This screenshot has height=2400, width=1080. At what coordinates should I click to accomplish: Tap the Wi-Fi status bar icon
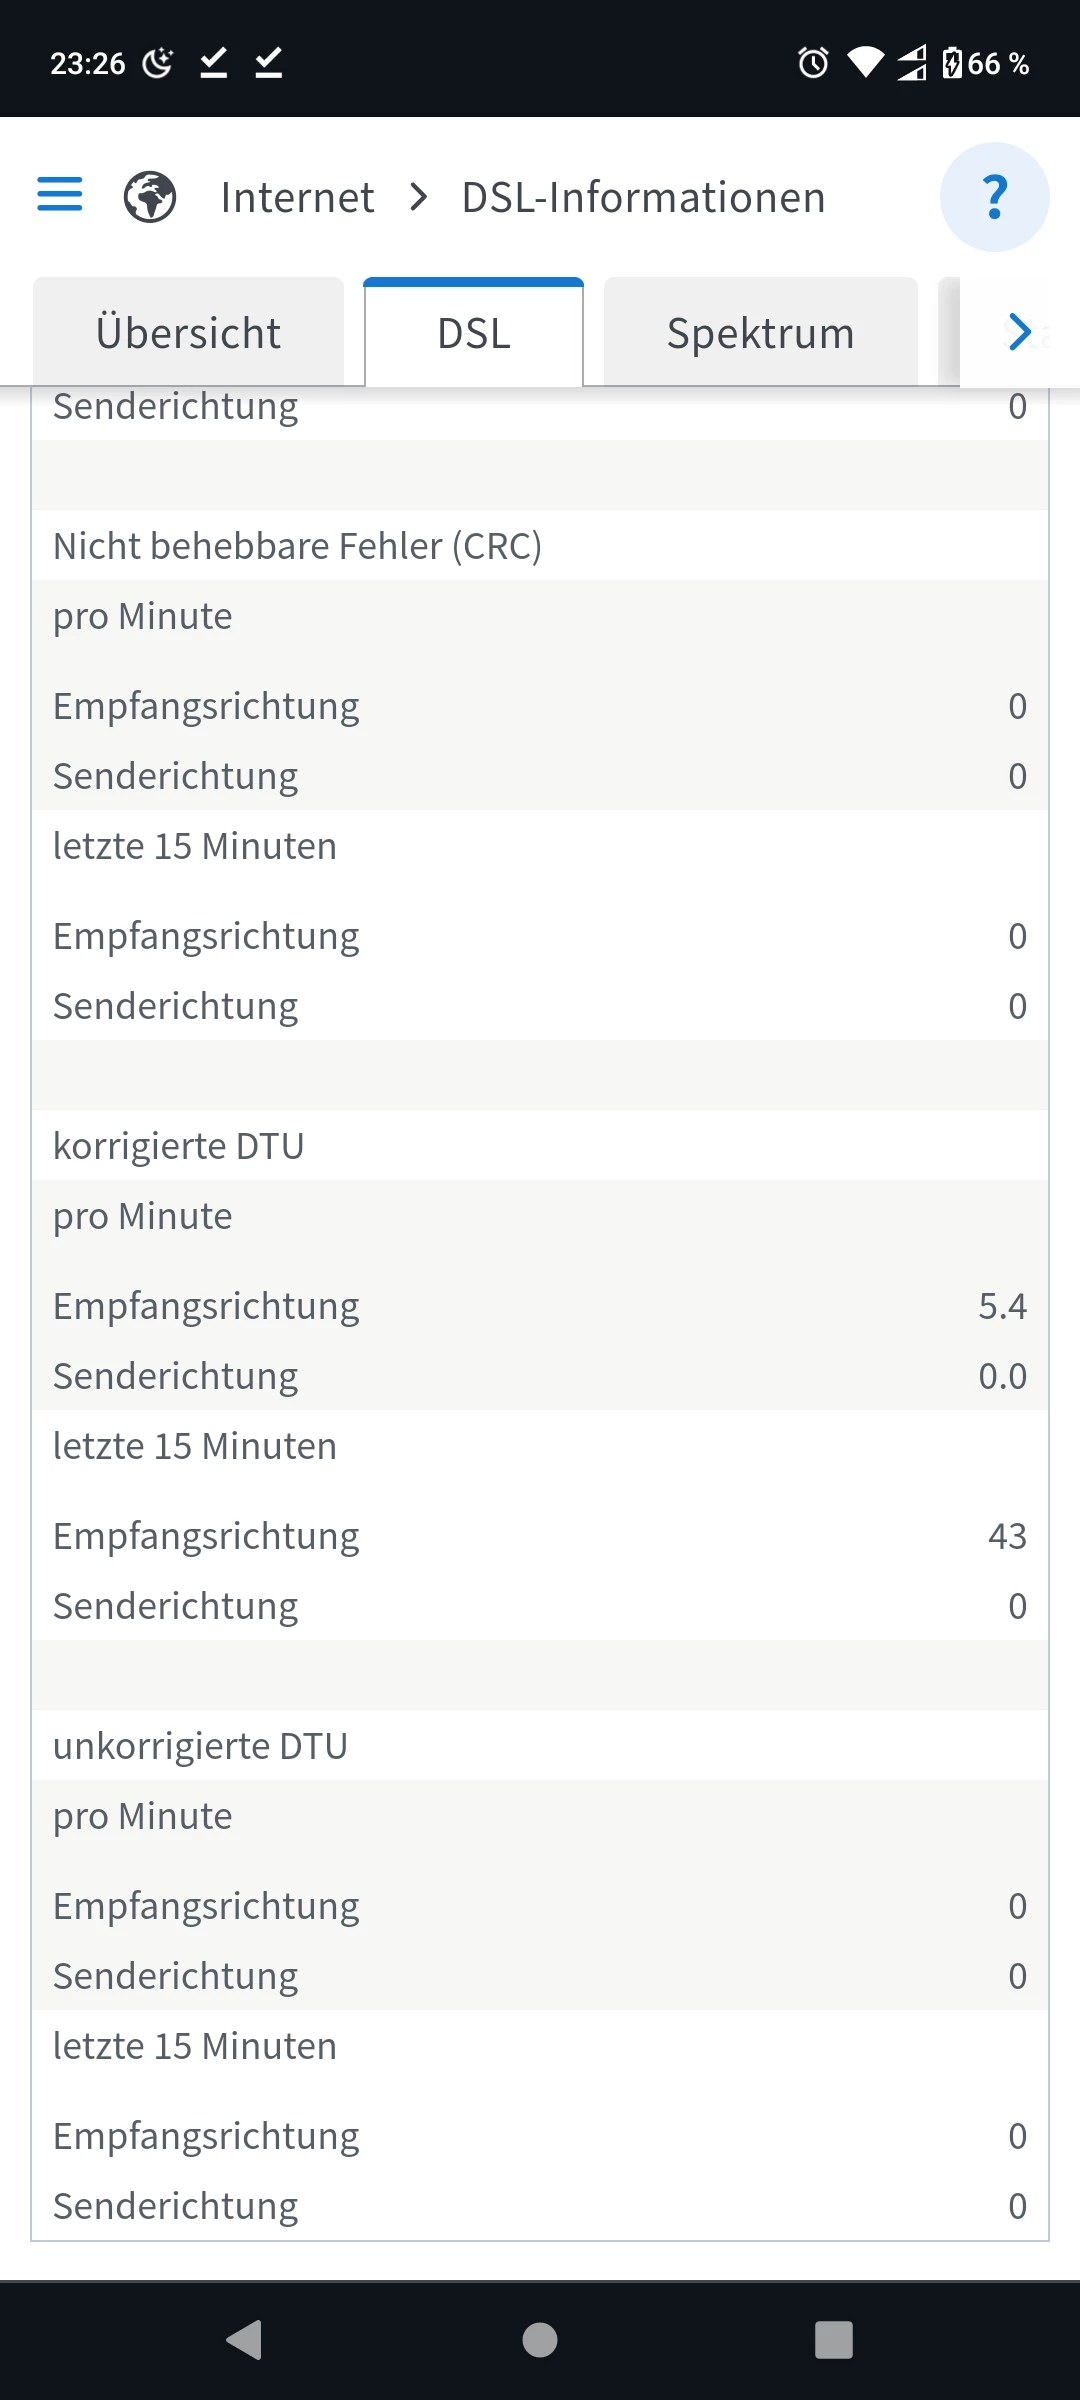click(865, 63)
